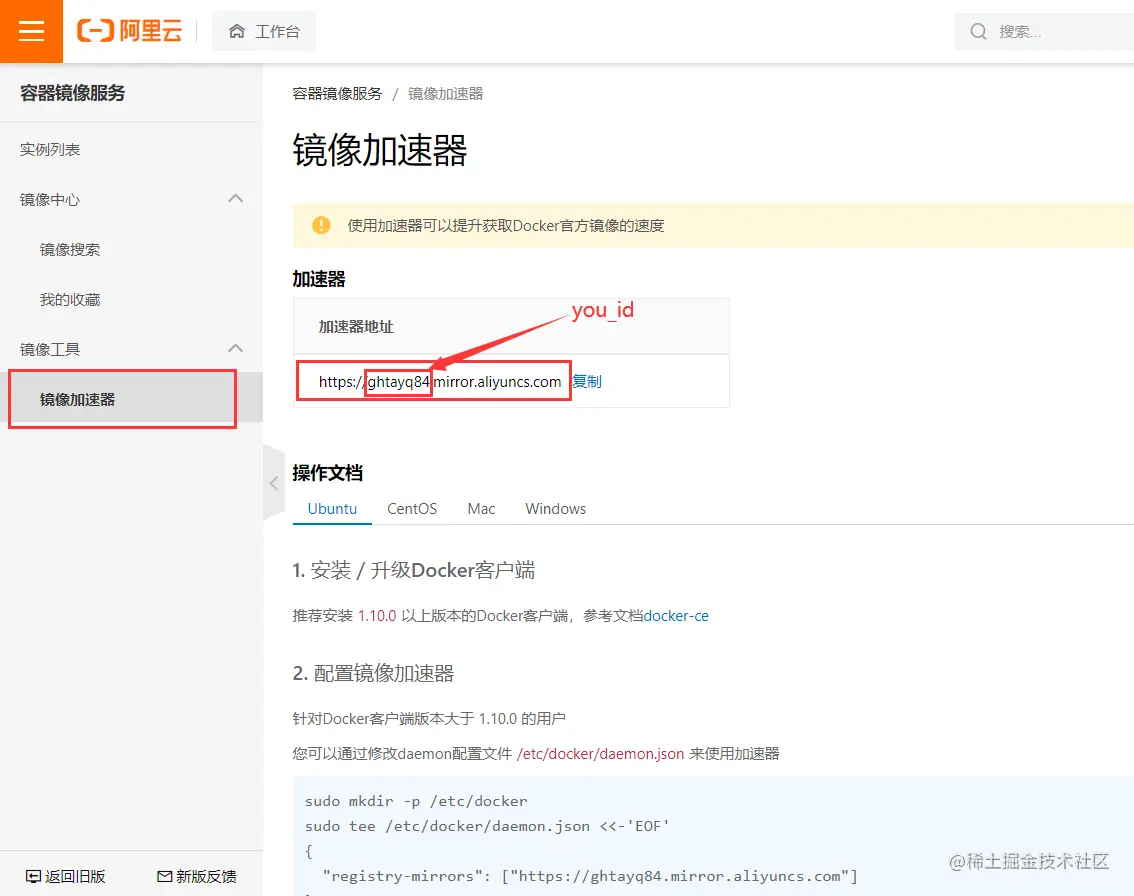Screen dimensions: 1134x896
Task: Click the /etc/docker/daemon.json path text
Action: (600, 754)
